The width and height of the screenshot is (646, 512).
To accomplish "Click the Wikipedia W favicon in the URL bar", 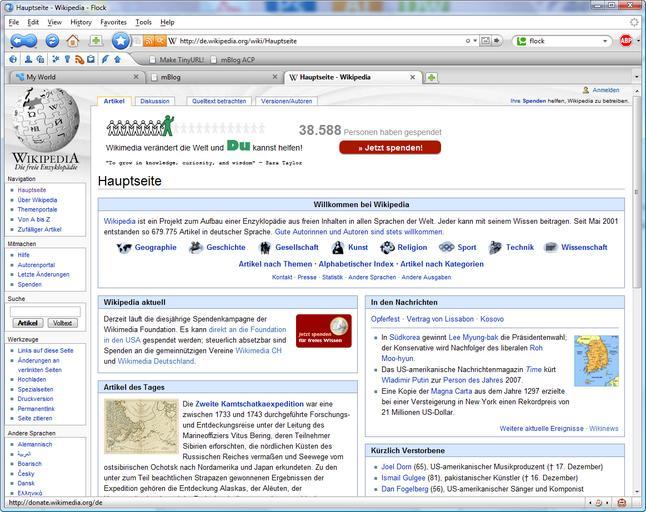I will [x=173, y=41].
